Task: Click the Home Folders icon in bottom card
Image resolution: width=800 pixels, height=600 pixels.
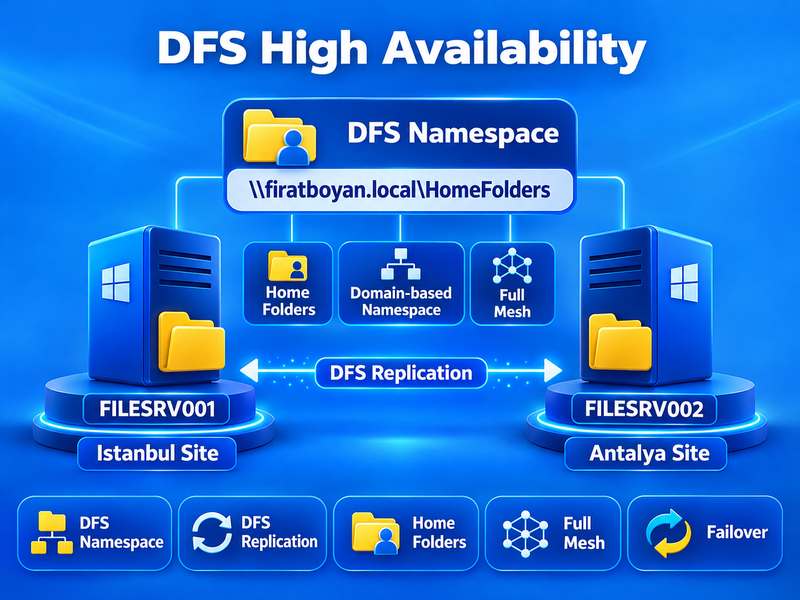Action: coord(376,533)
